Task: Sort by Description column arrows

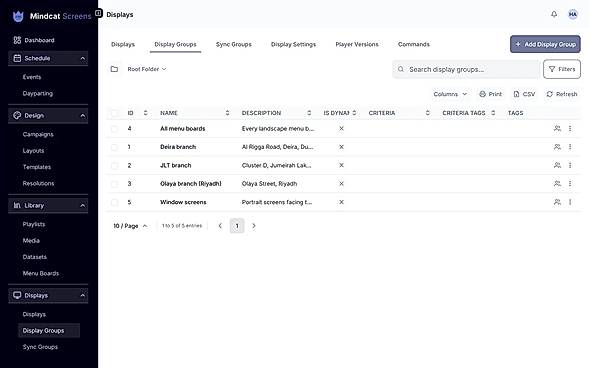Action: click(x=309, y=113)
